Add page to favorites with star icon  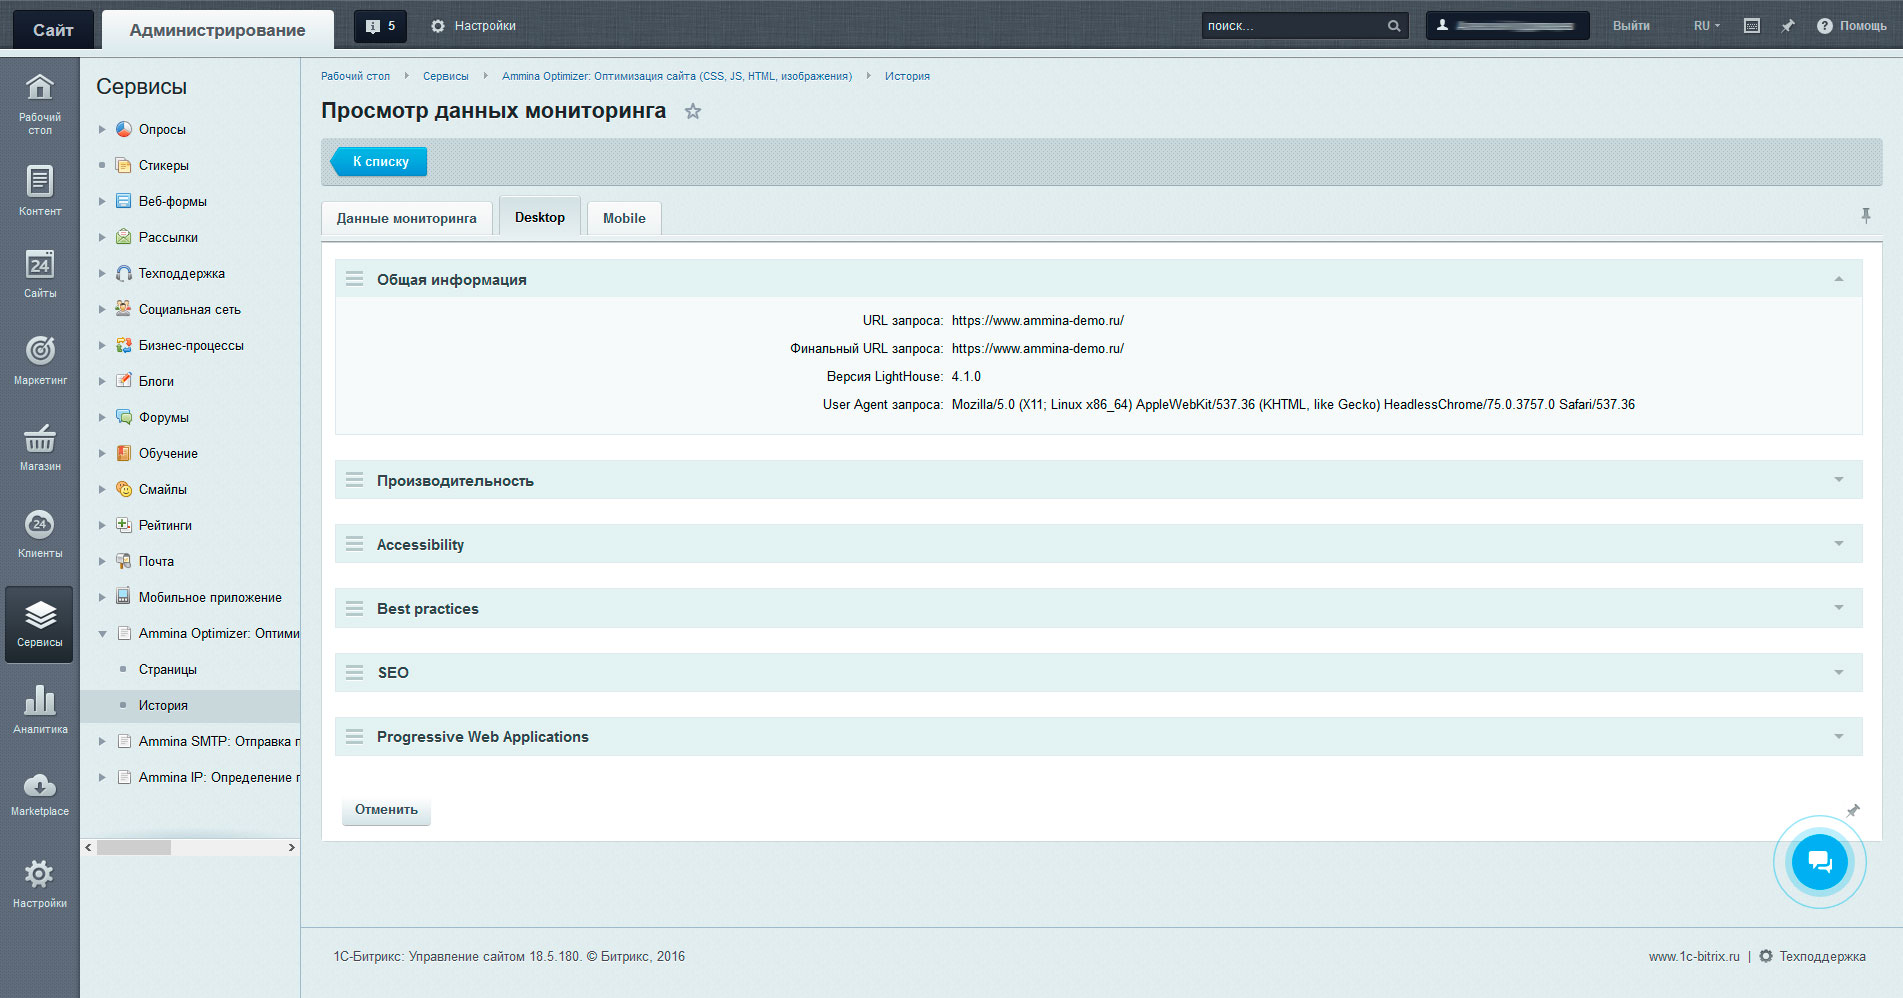pos(692,112)
